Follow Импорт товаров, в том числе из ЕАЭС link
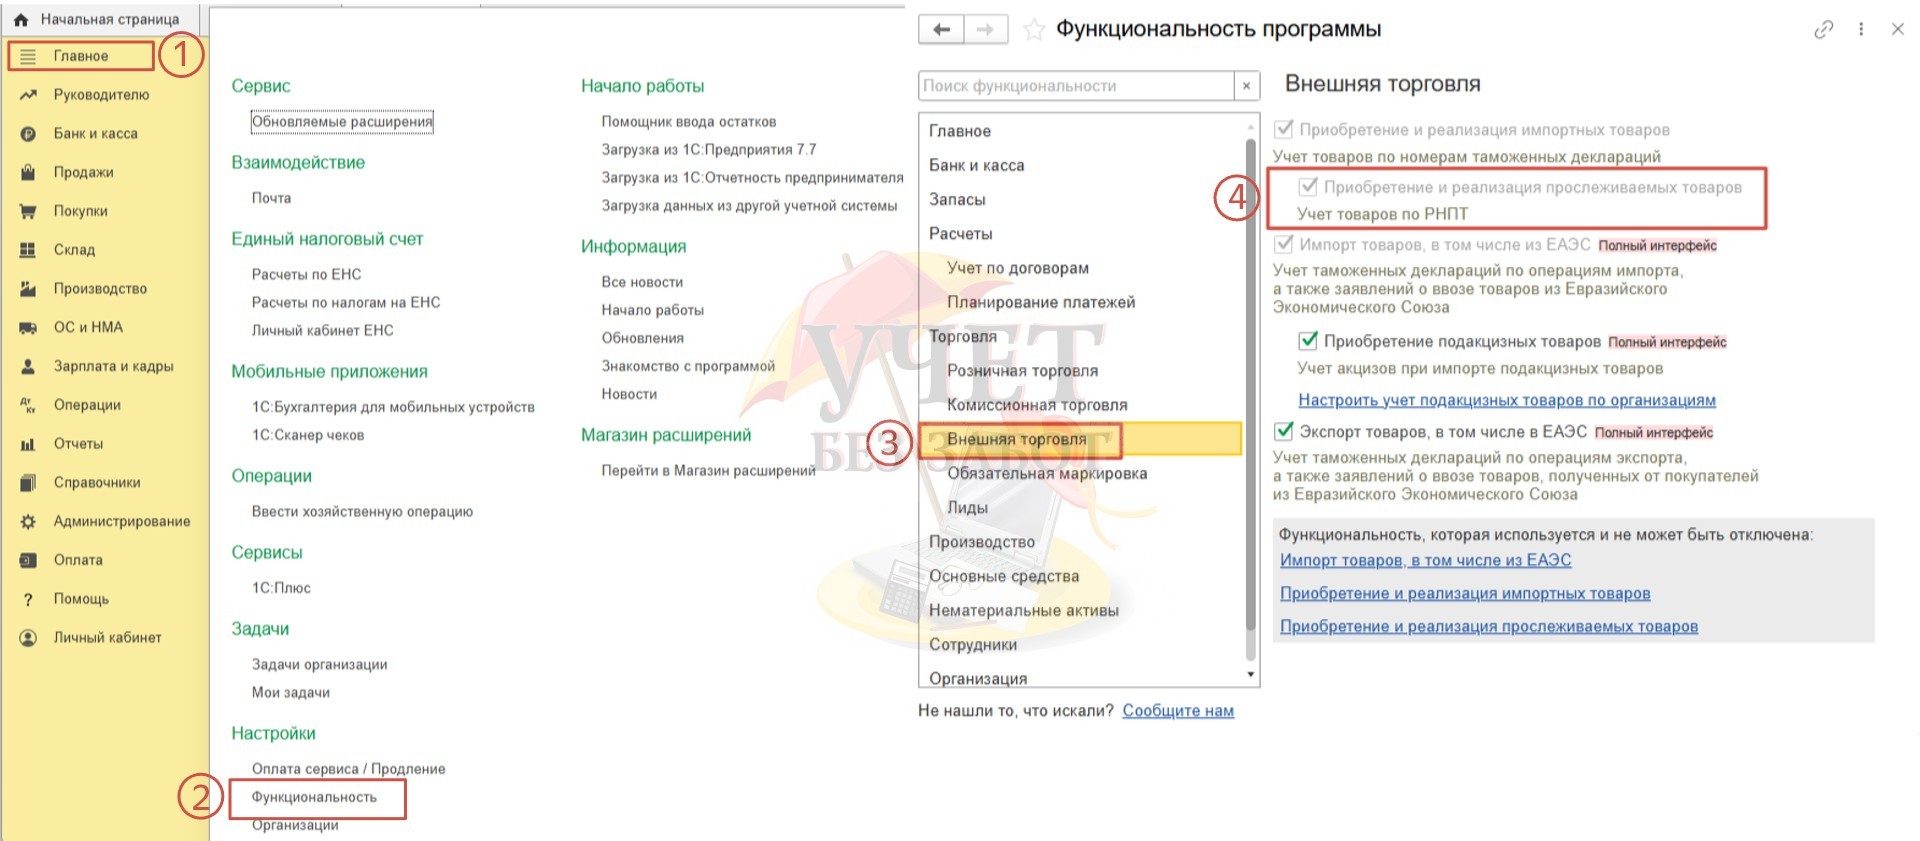1920x841 pixels. tap(1426, 560)
